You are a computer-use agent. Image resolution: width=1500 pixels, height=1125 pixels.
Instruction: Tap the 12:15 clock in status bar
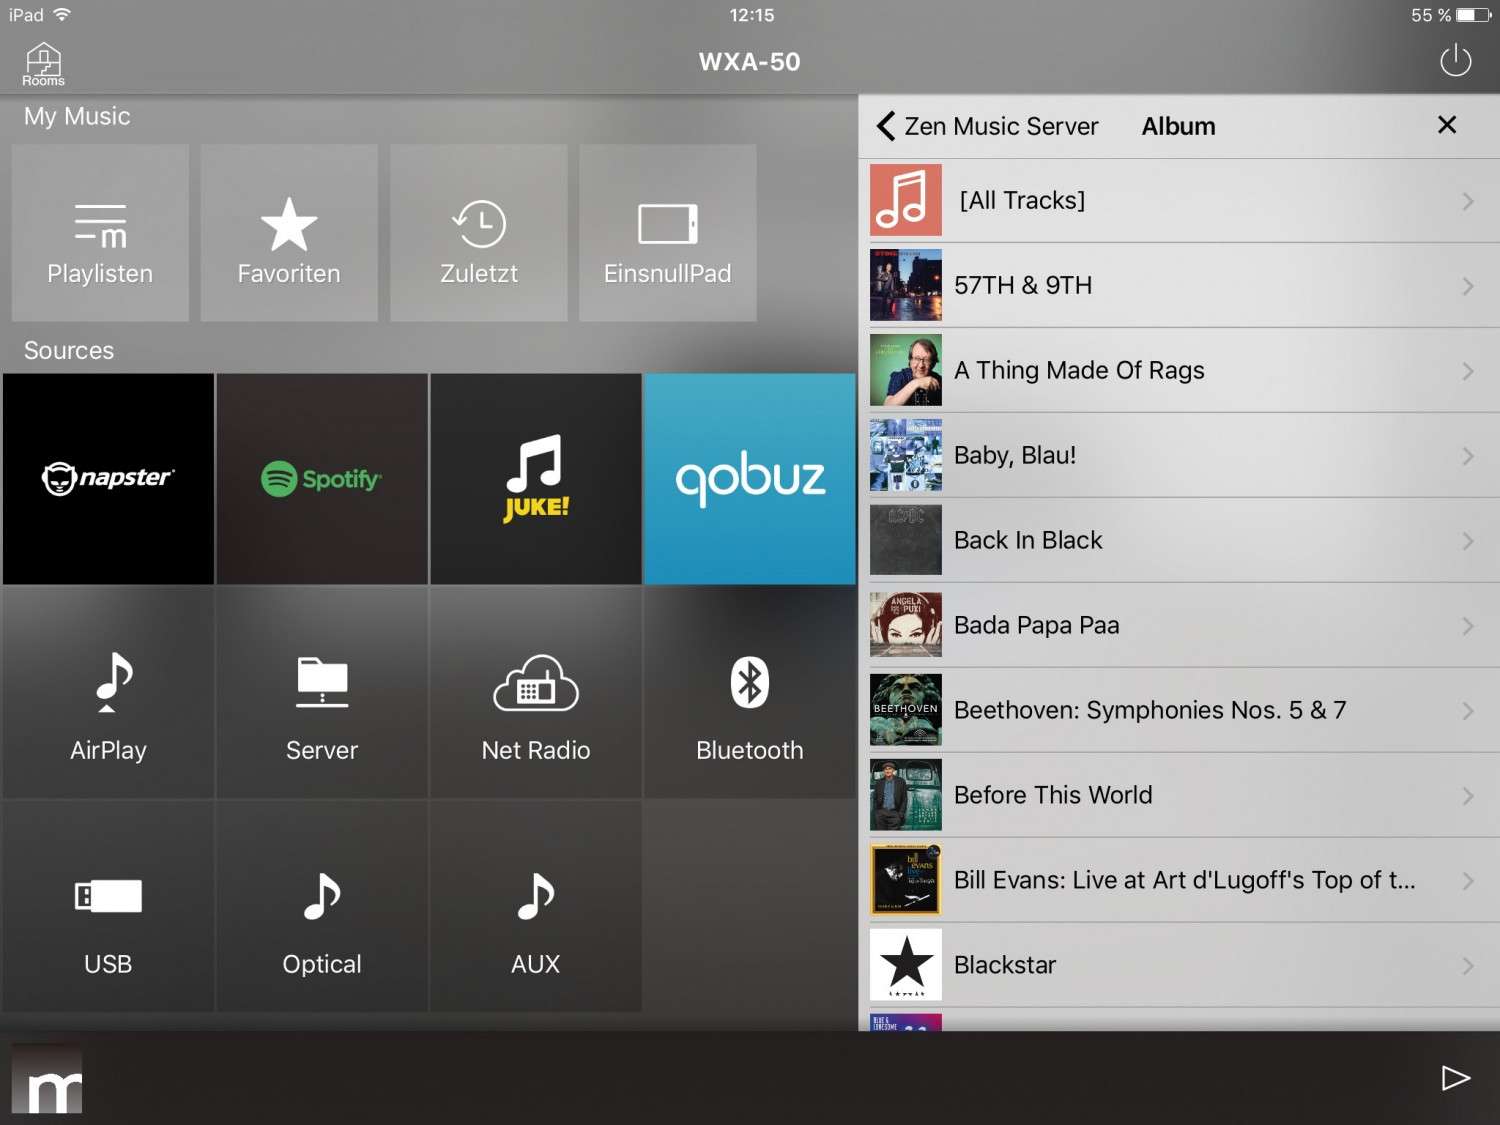pos(751,15)
